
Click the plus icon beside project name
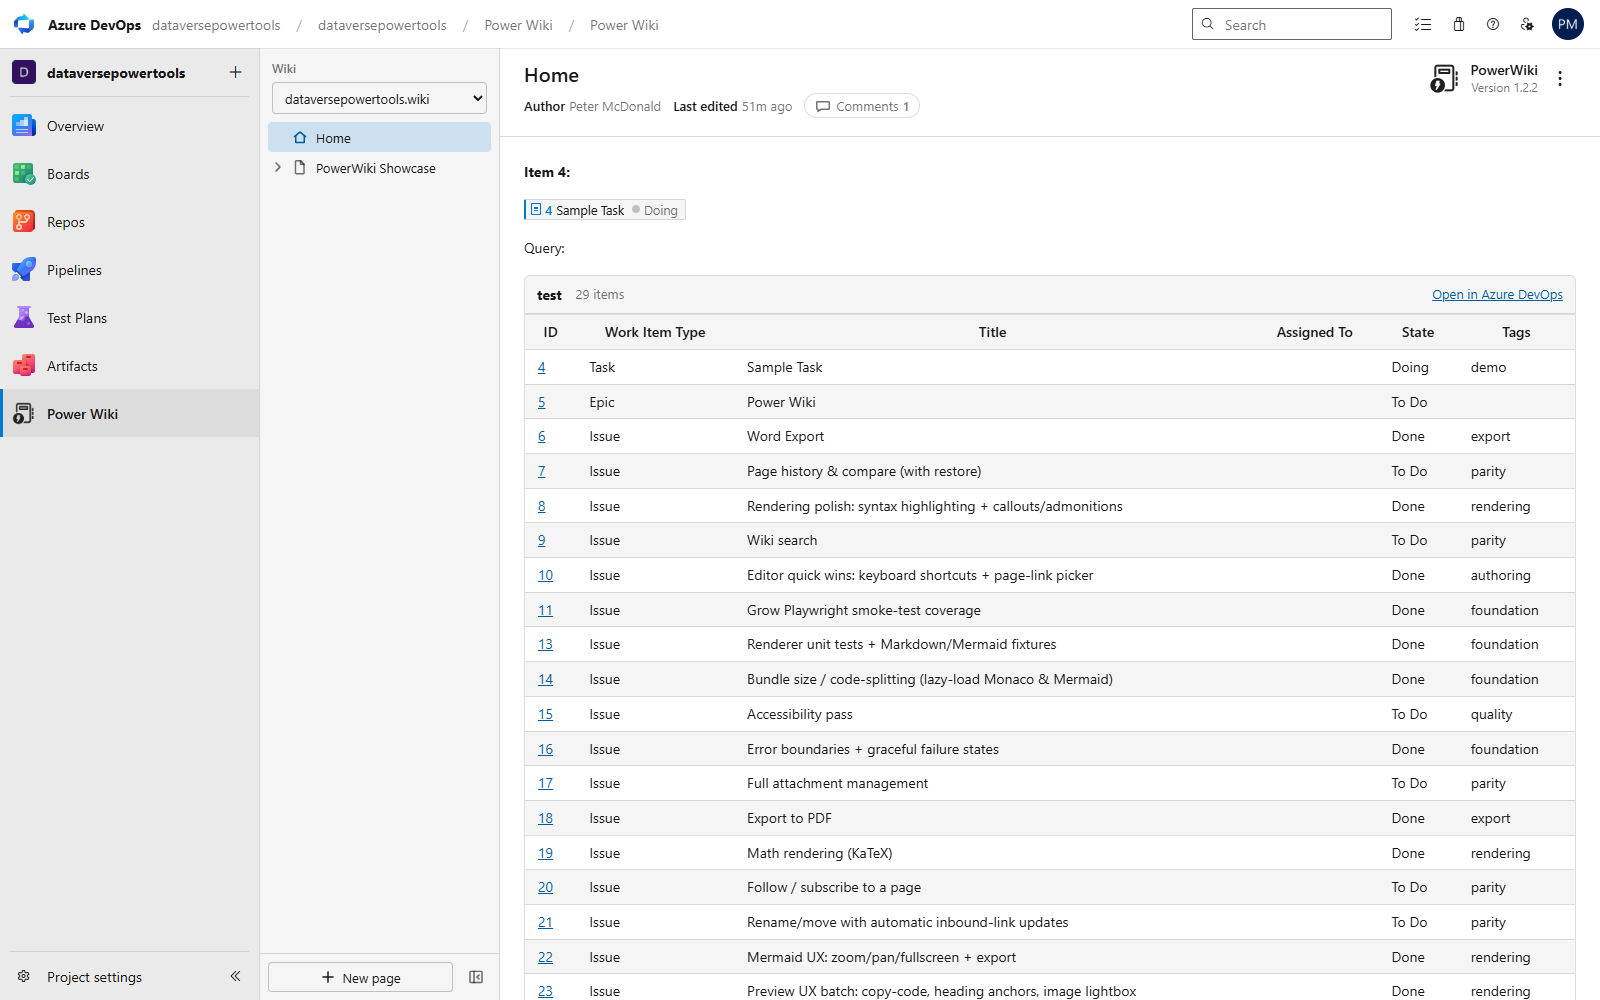pyautogui.click(x=235, y=72)
